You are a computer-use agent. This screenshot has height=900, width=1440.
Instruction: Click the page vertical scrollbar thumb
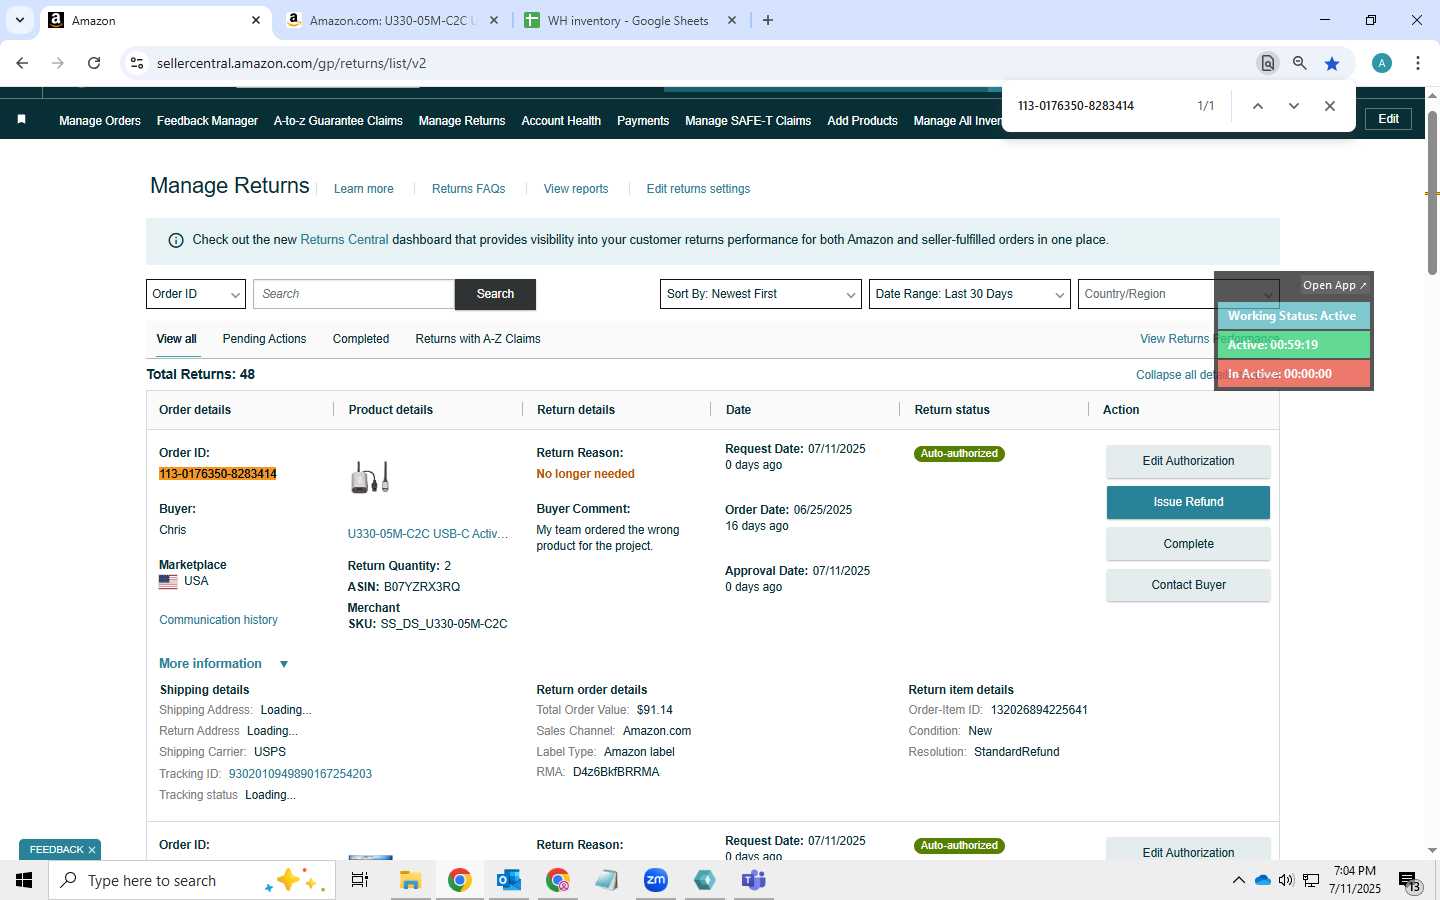[x=1432, y=191]
